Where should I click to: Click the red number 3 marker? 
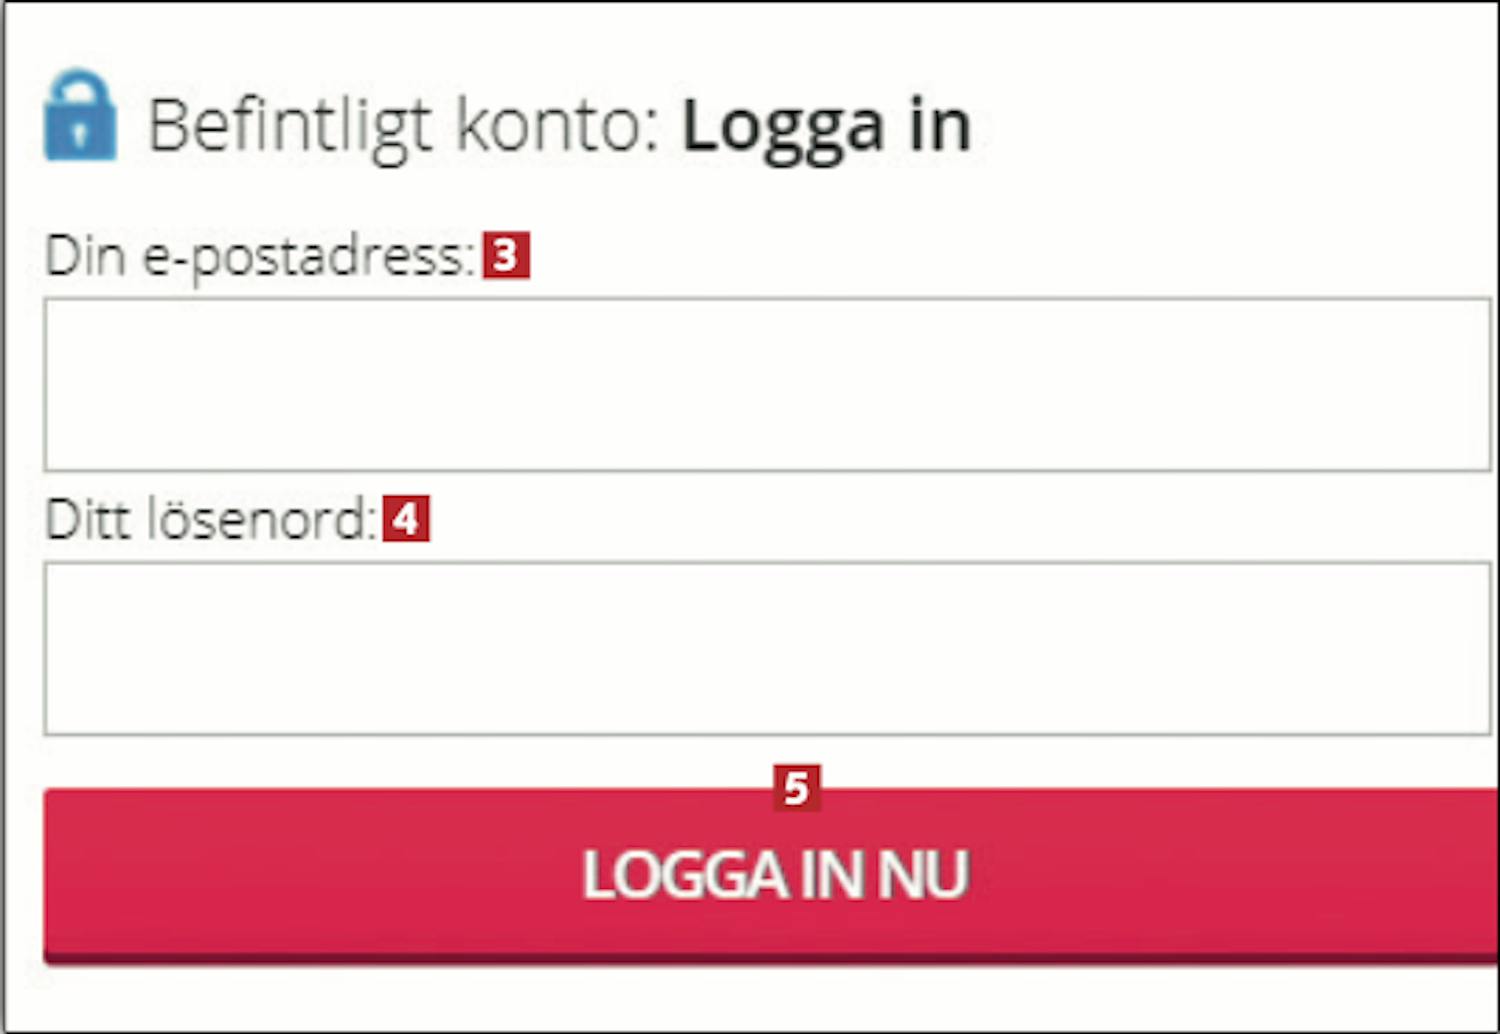tap(506, 255)
